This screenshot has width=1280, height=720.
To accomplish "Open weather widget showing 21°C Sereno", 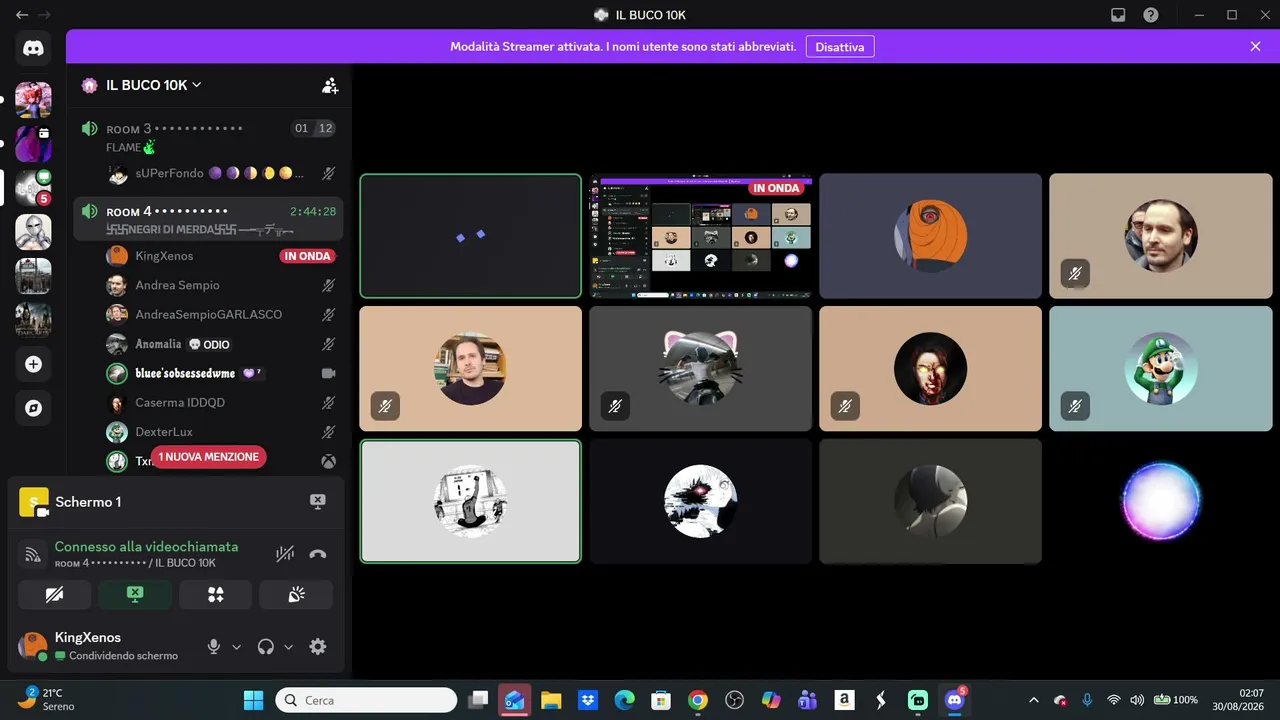I will (x=45, y=699).
